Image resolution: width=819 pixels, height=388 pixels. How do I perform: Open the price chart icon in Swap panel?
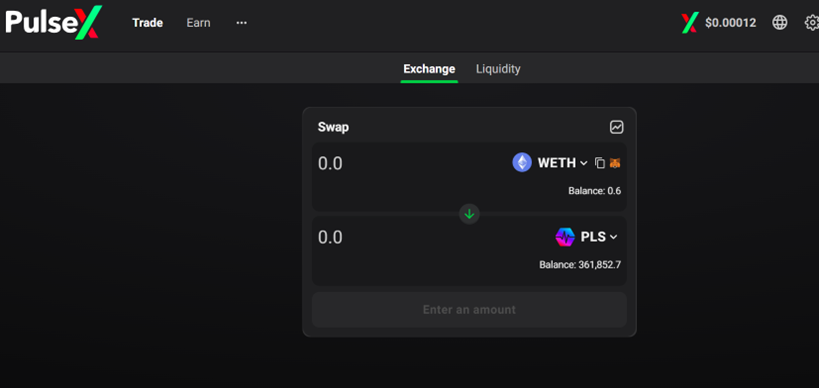pyautogui.click(x=616, y=127)
